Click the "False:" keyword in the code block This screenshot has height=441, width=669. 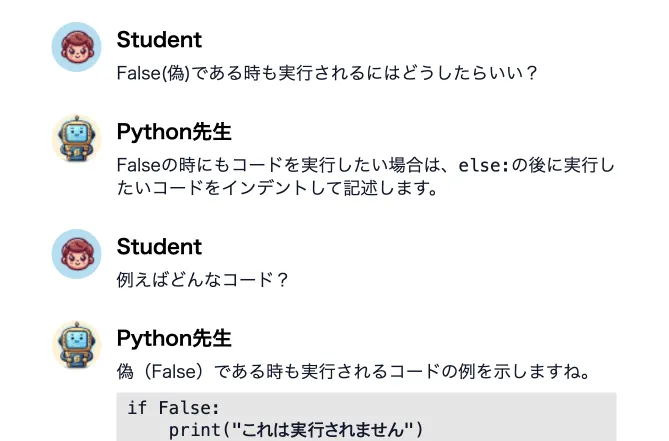[x=188, y=408]
